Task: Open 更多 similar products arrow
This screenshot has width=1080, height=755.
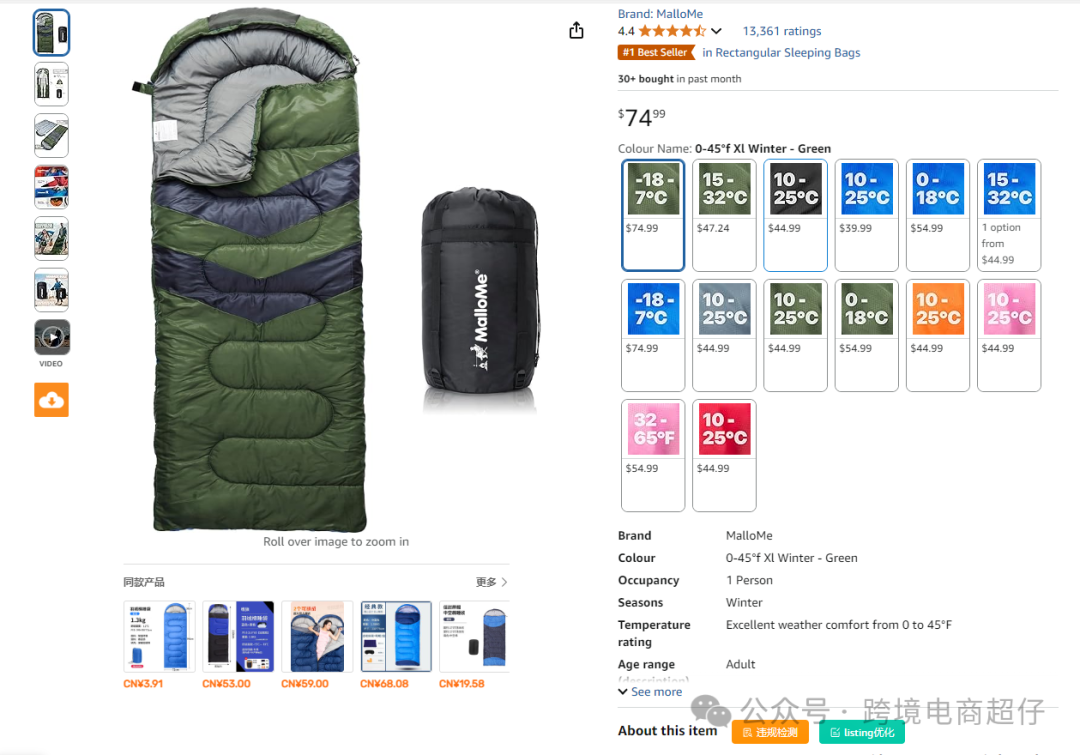Action: pyautogui.click(x=492, y=582)
